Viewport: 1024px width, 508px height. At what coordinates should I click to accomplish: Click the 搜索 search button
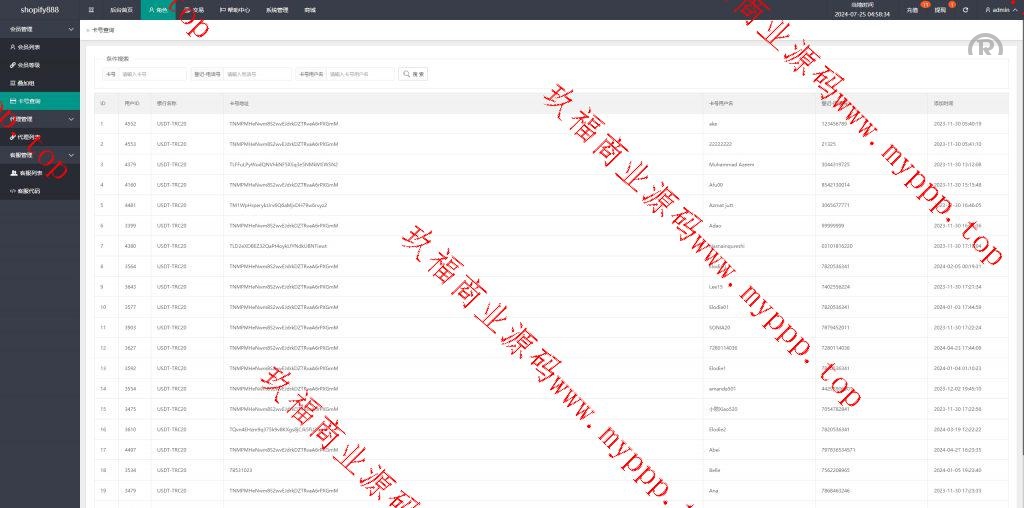point(414,74)
